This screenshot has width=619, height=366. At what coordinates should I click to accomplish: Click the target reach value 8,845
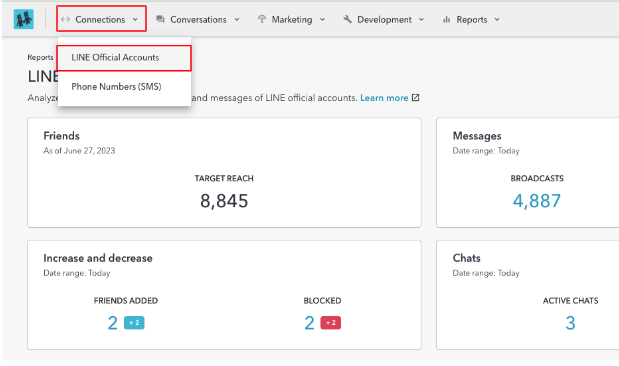point(224,201)
